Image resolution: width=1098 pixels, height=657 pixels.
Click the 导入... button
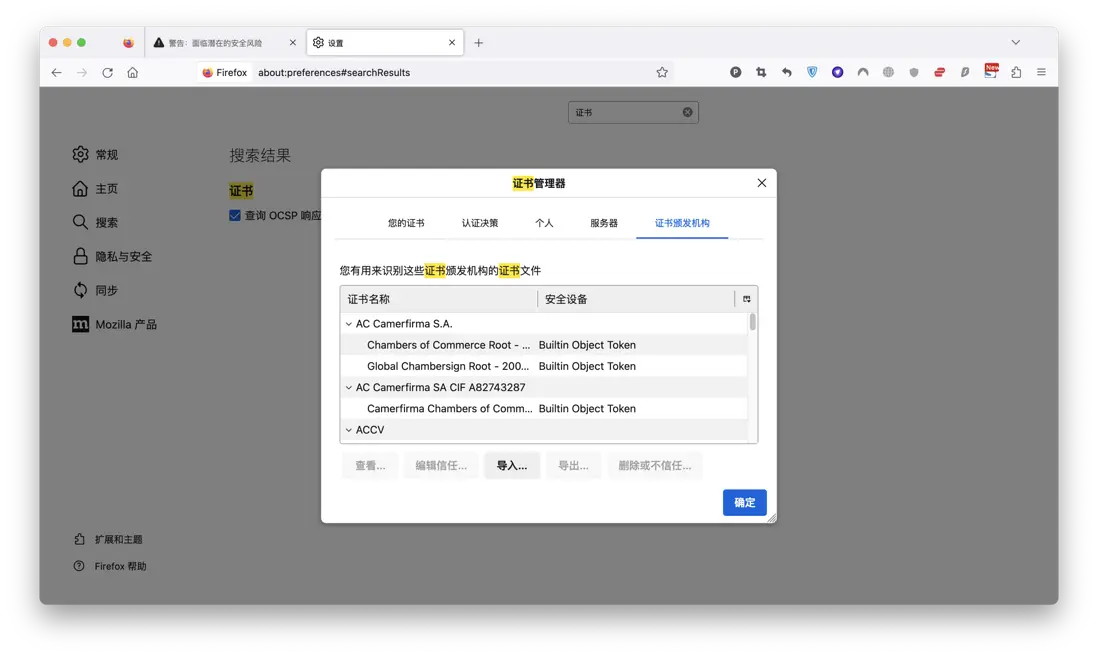tap(511, 465)
